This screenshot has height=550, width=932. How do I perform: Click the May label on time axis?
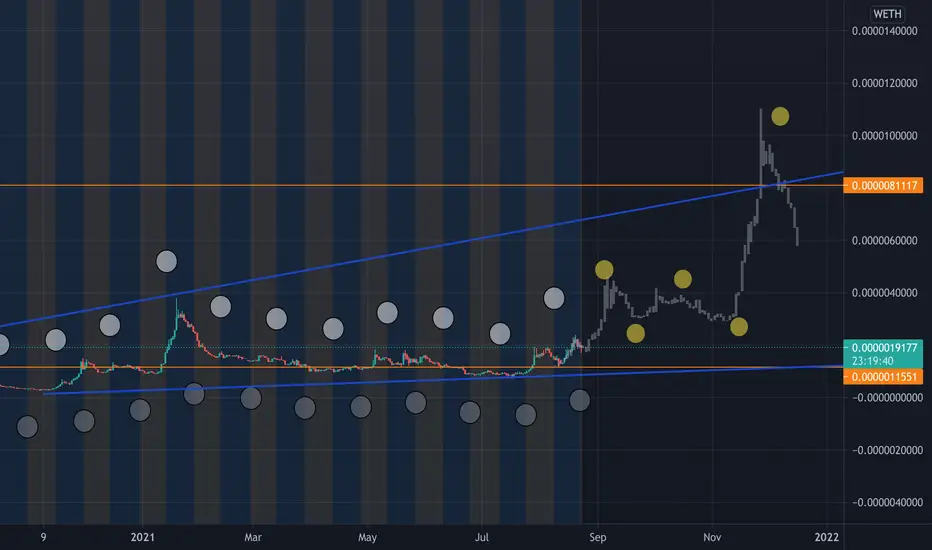point(367,537)
